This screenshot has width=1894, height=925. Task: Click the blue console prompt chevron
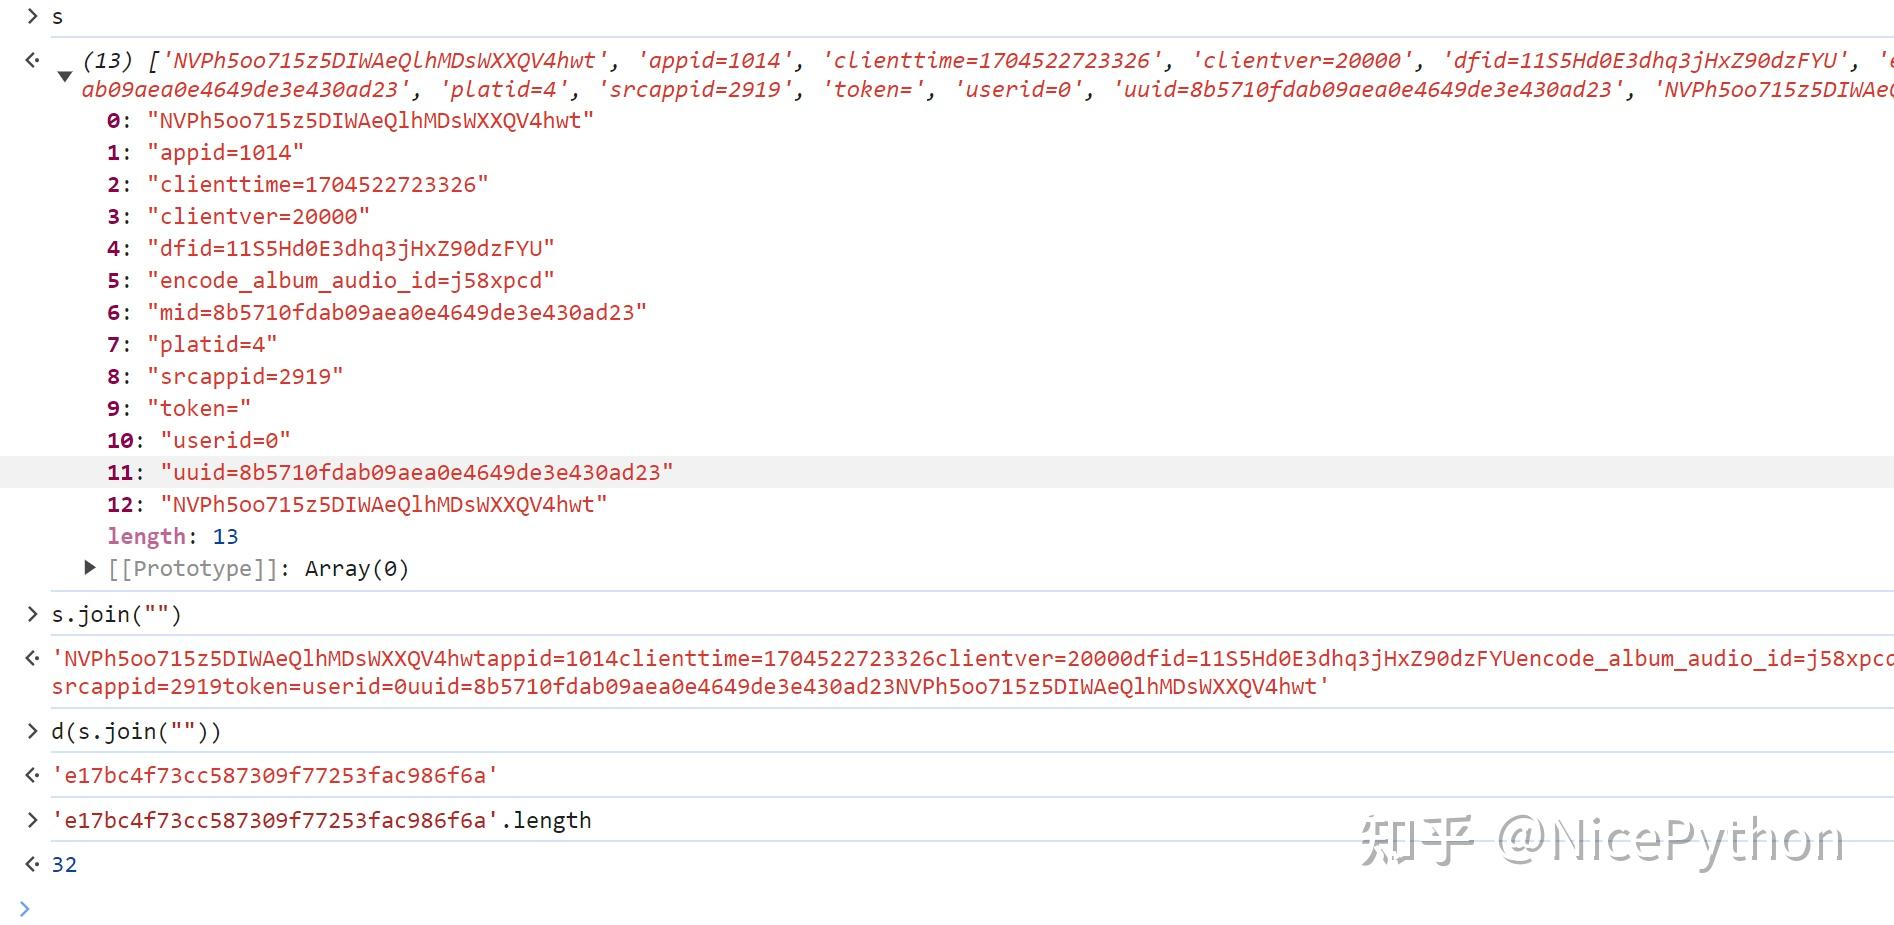click(x=25, y=908)
